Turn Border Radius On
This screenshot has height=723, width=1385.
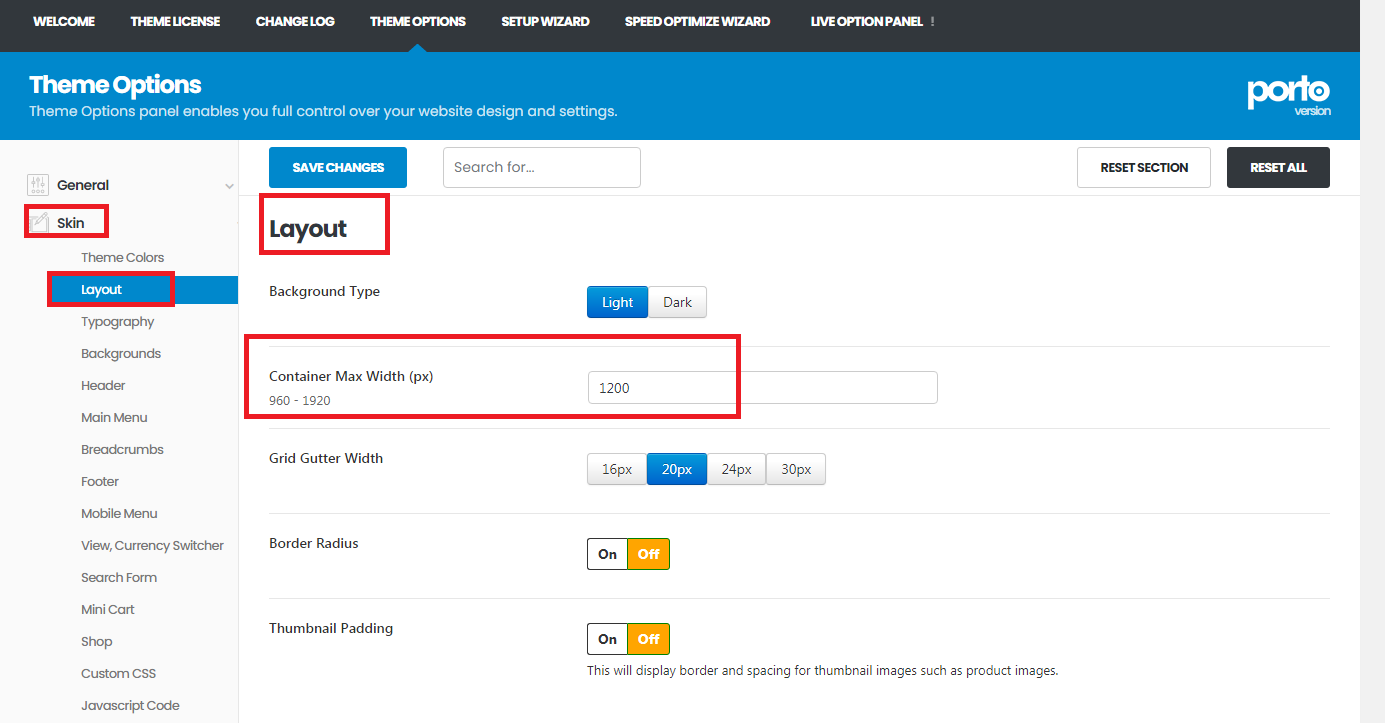(608, 554)
